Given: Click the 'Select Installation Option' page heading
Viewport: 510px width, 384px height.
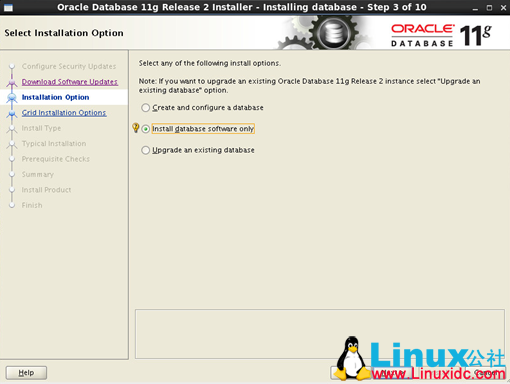Looking at the screenshot, I should (x=64, y=33).
